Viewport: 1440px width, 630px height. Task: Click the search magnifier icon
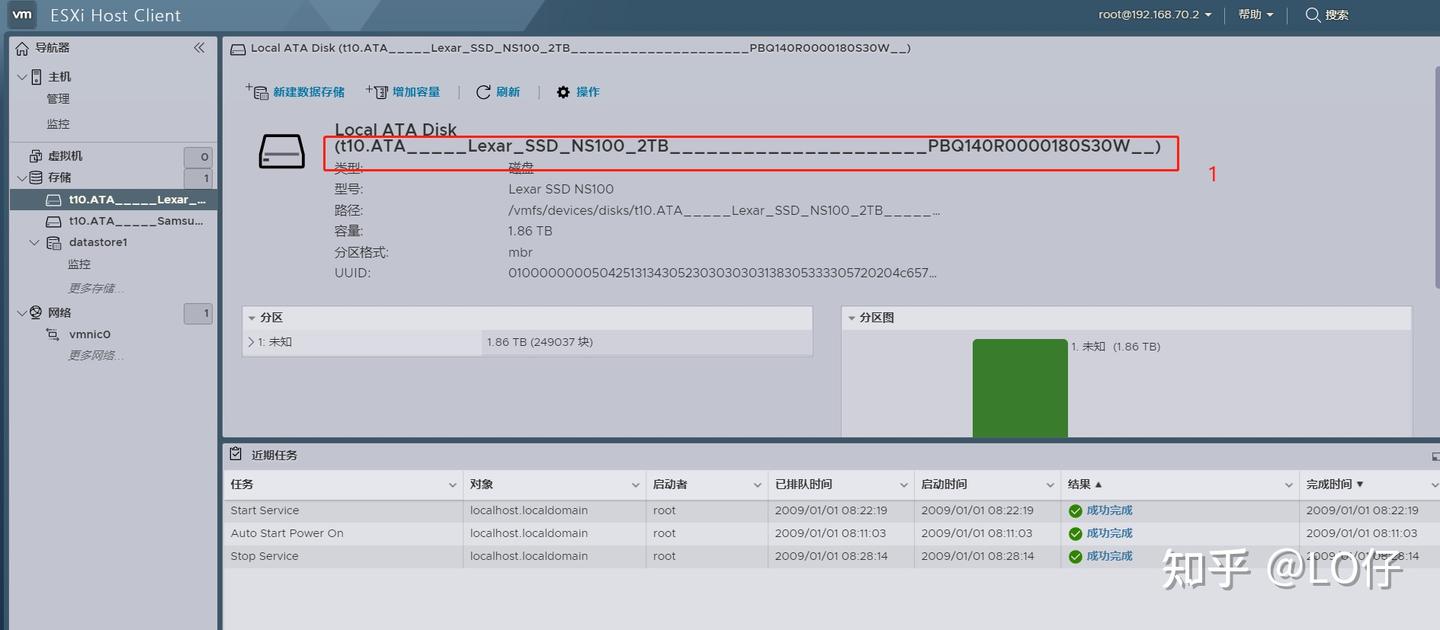1313,15
